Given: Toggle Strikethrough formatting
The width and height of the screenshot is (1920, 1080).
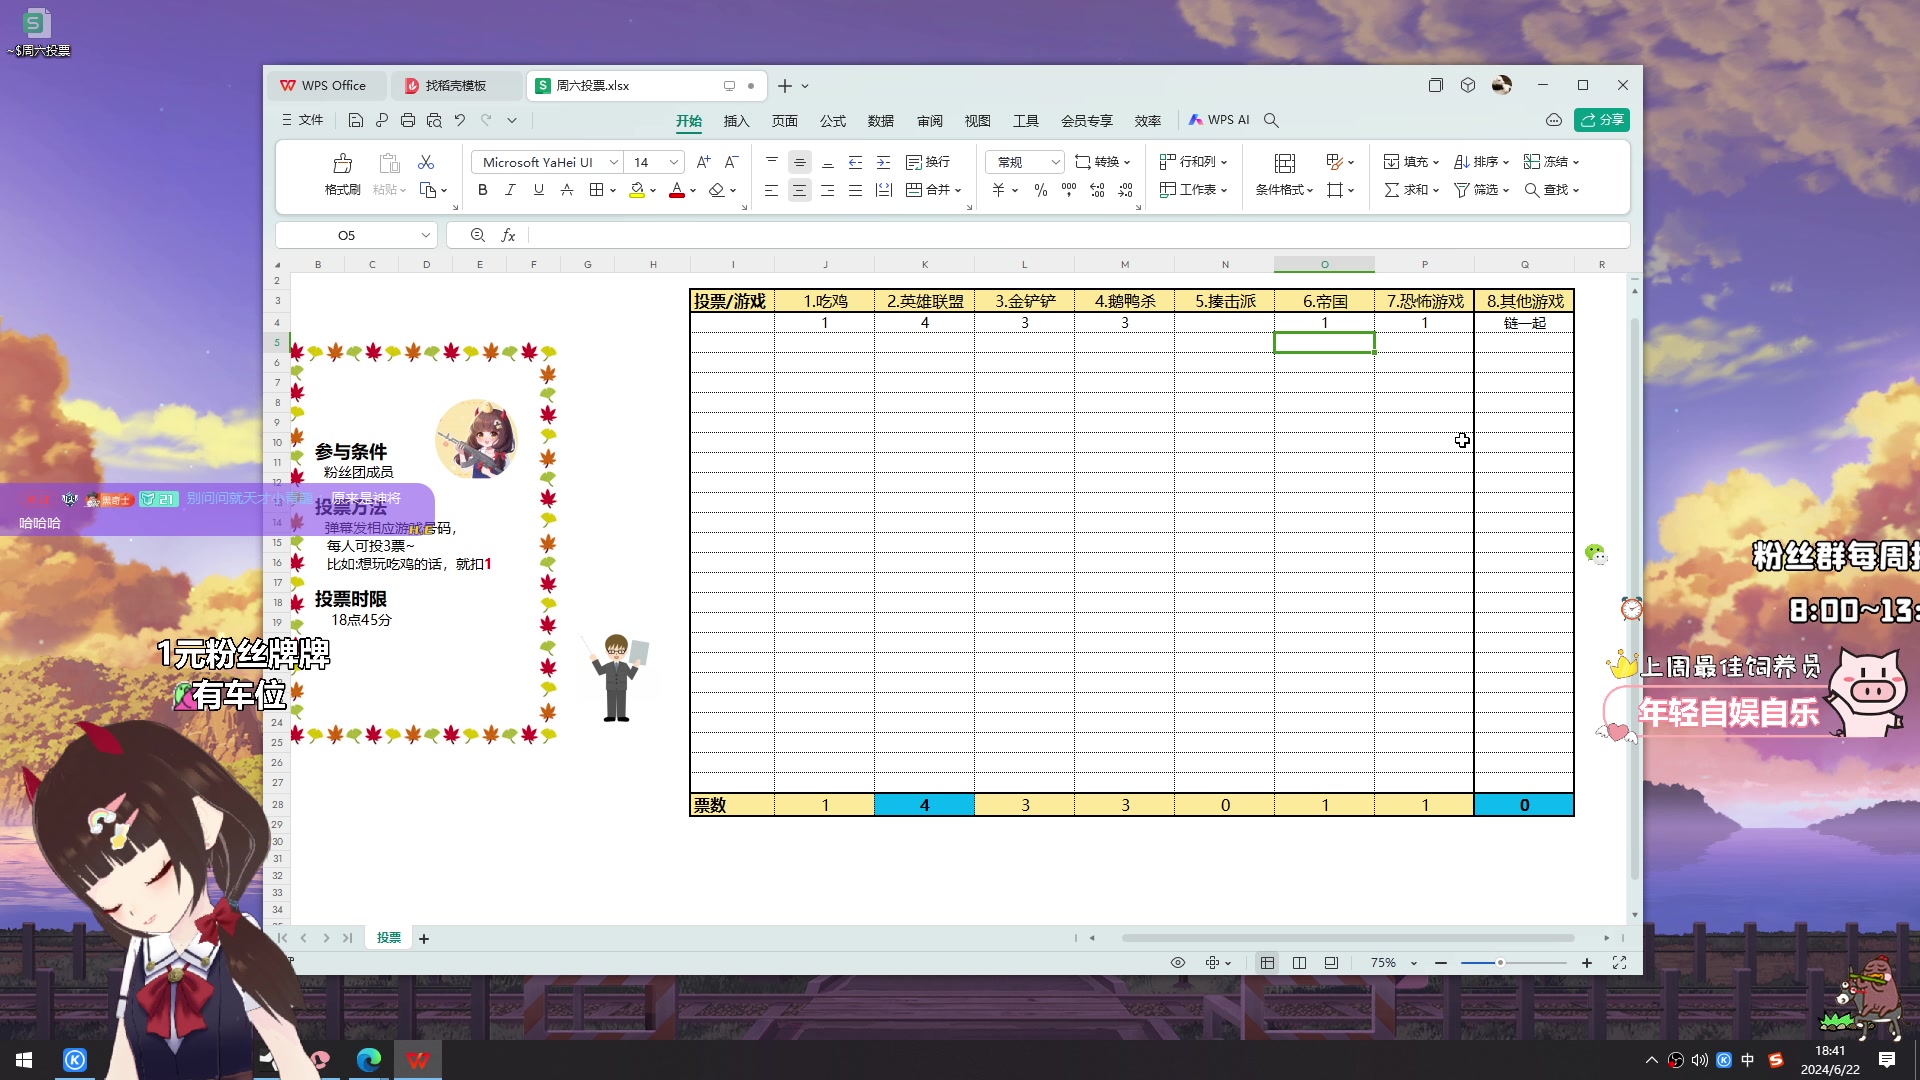Looking at the screenshot, I should click(567, 190).
